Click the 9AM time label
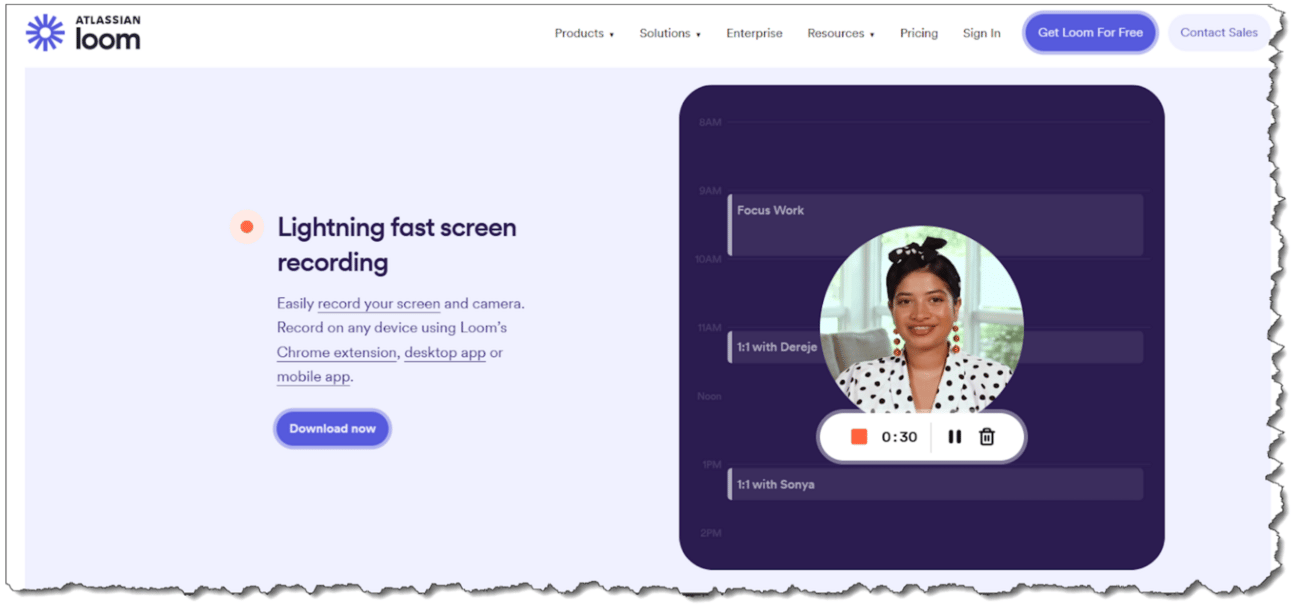 tap(710, 191)
